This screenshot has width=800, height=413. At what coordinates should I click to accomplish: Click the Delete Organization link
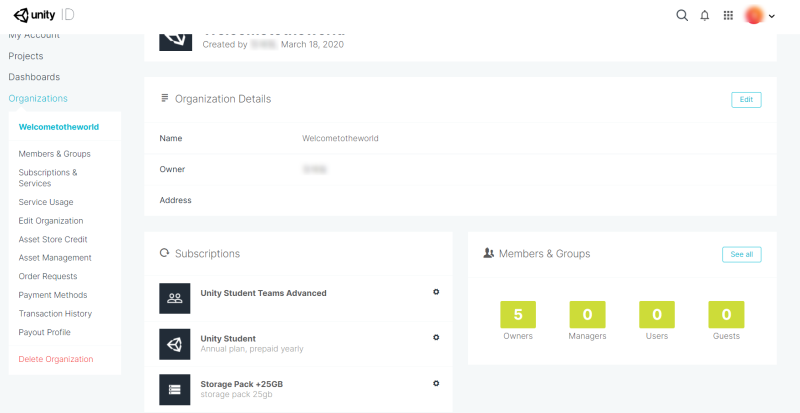pyautogui.click(x=56, y=359)
